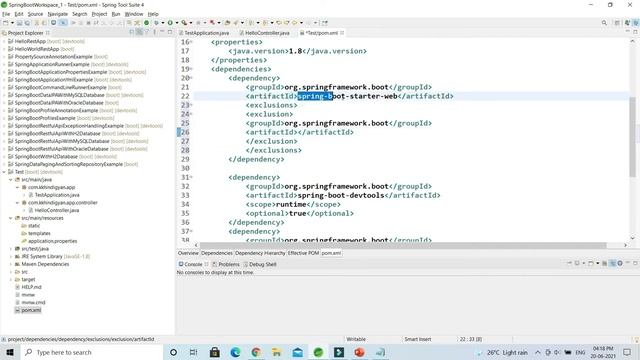Expand the Maven Dependencies node
The image size is (640, 360).
click(11, 264)
